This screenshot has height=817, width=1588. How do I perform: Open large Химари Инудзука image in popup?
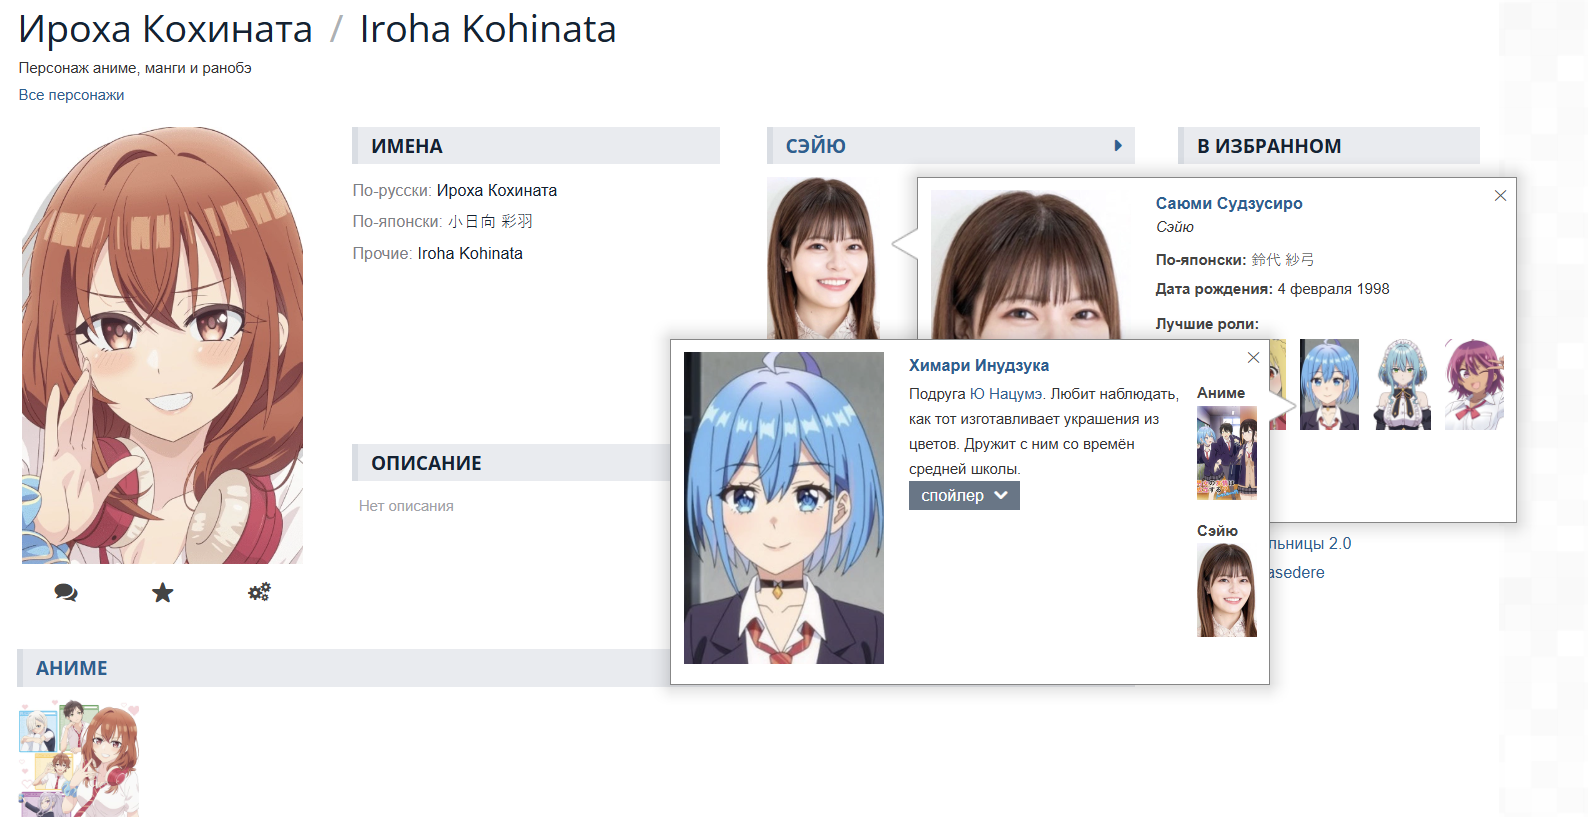pos(784,508)
